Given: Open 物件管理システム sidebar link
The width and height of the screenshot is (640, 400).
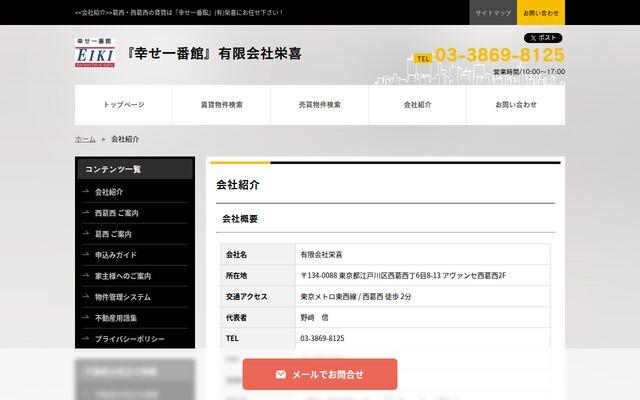Looking at the screenshot, I should [123, 297].
